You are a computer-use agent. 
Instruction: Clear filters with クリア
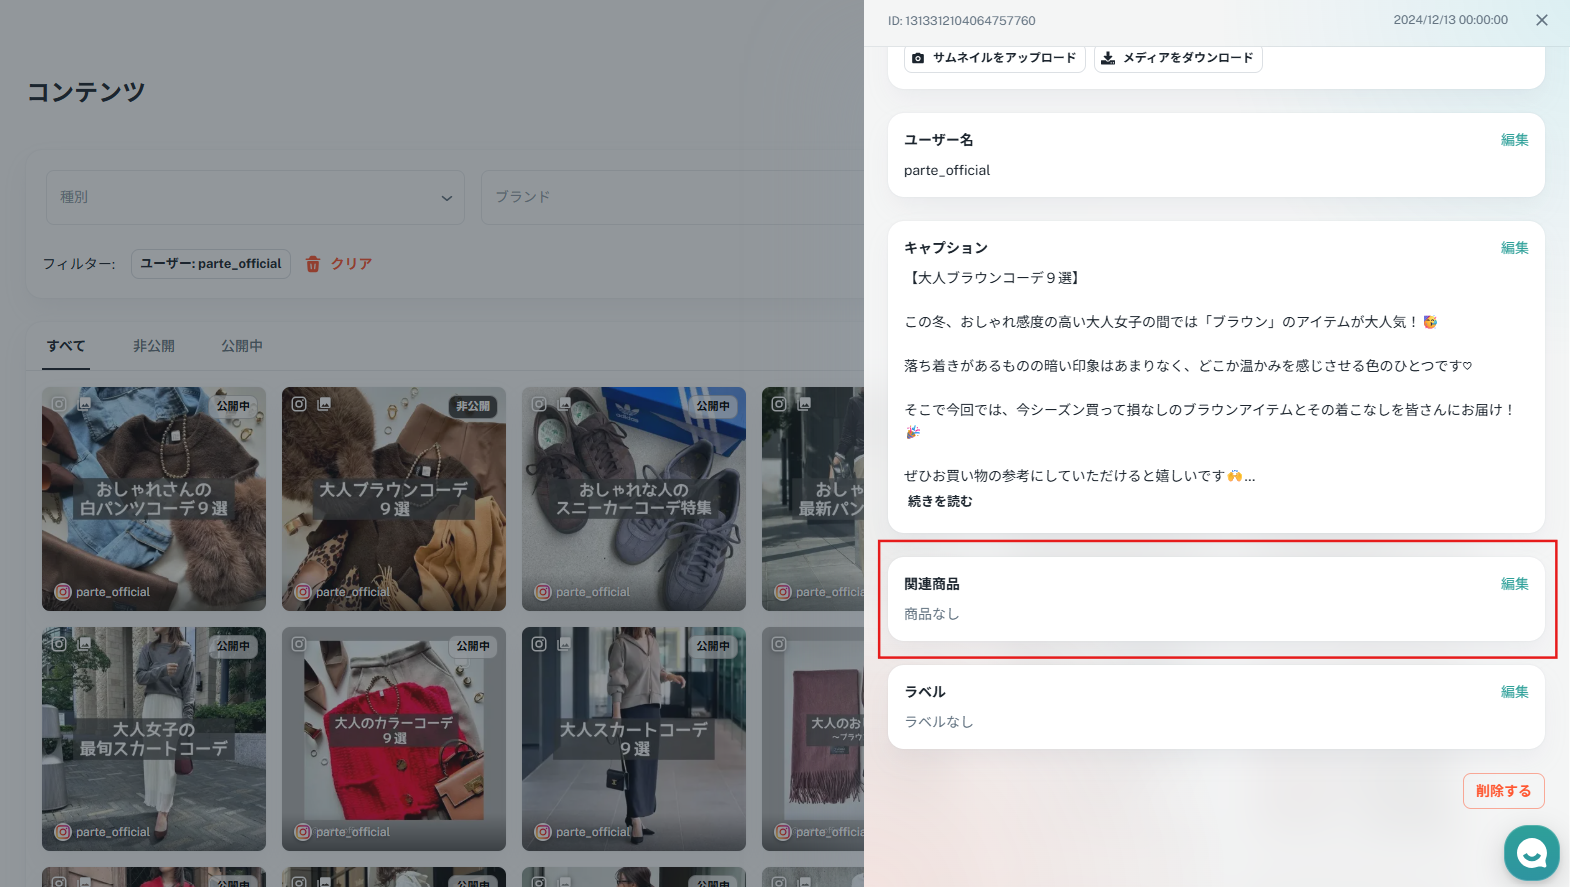click(x=351, y=264)
